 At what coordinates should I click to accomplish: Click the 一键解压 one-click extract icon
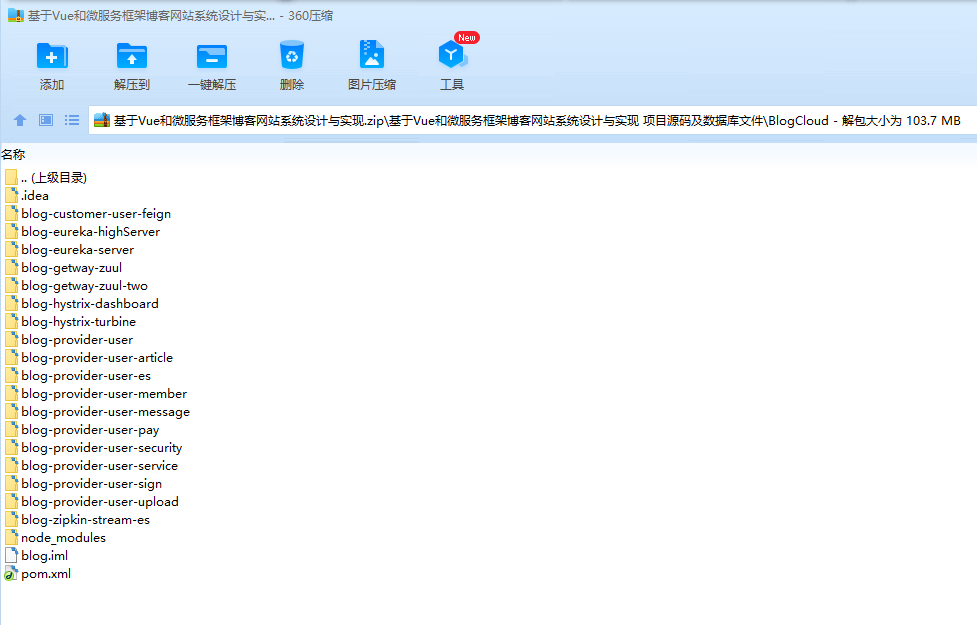pyautogui.click(x=212, y=56)
